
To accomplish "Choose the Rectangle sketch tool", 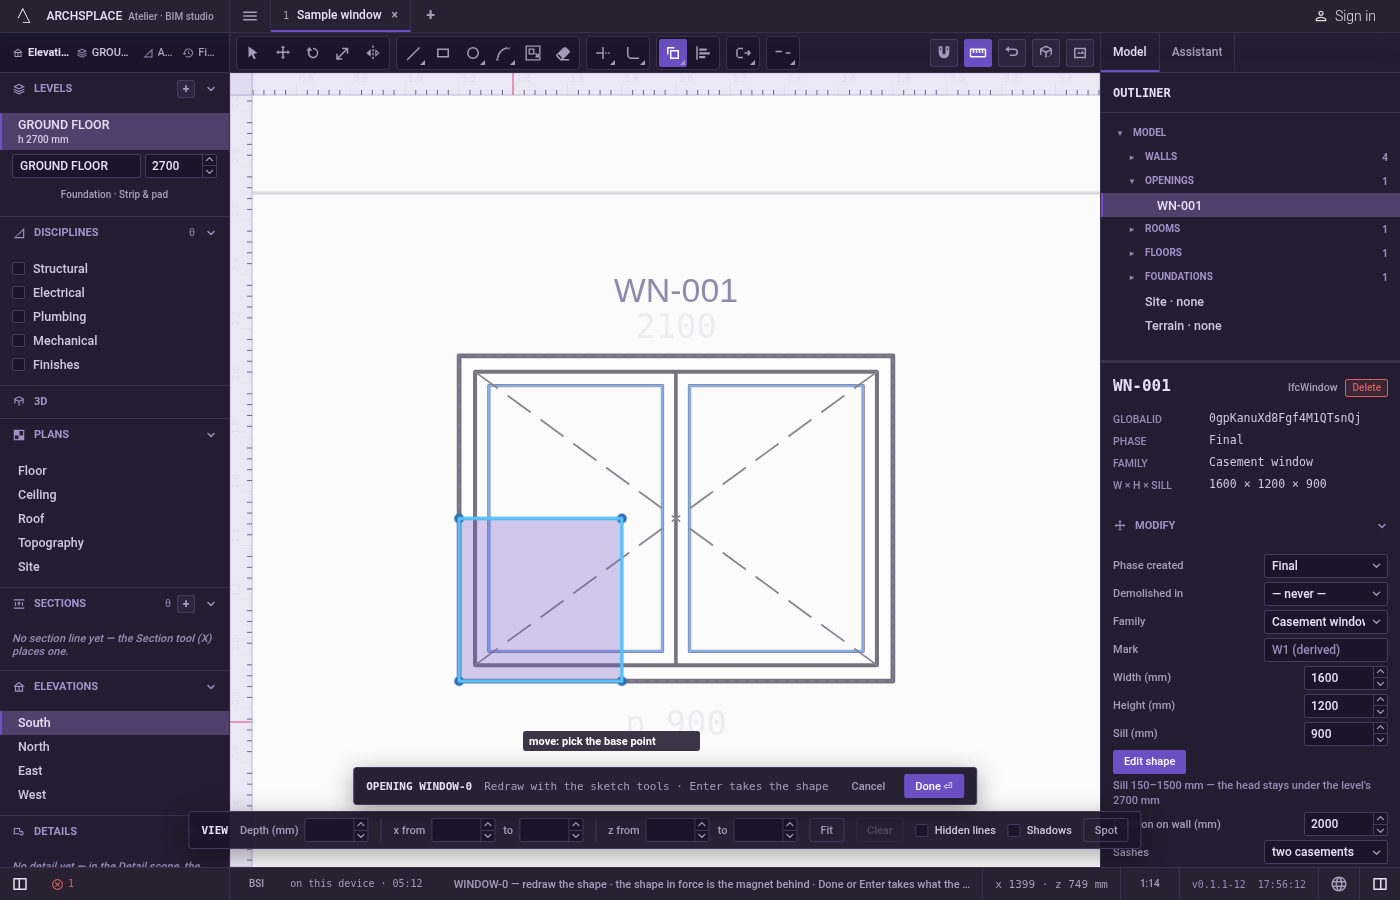I will (443, 53).
